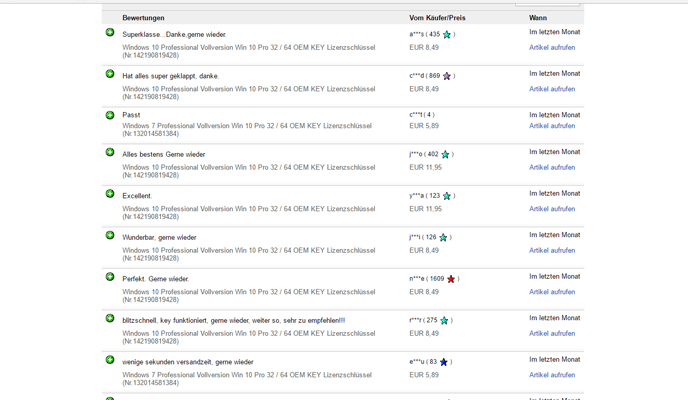Image resolution: width=688 pixels, height=400 pixels.
Task: Click positive rating icon next to 'Passt'
Action: (110, 115)
